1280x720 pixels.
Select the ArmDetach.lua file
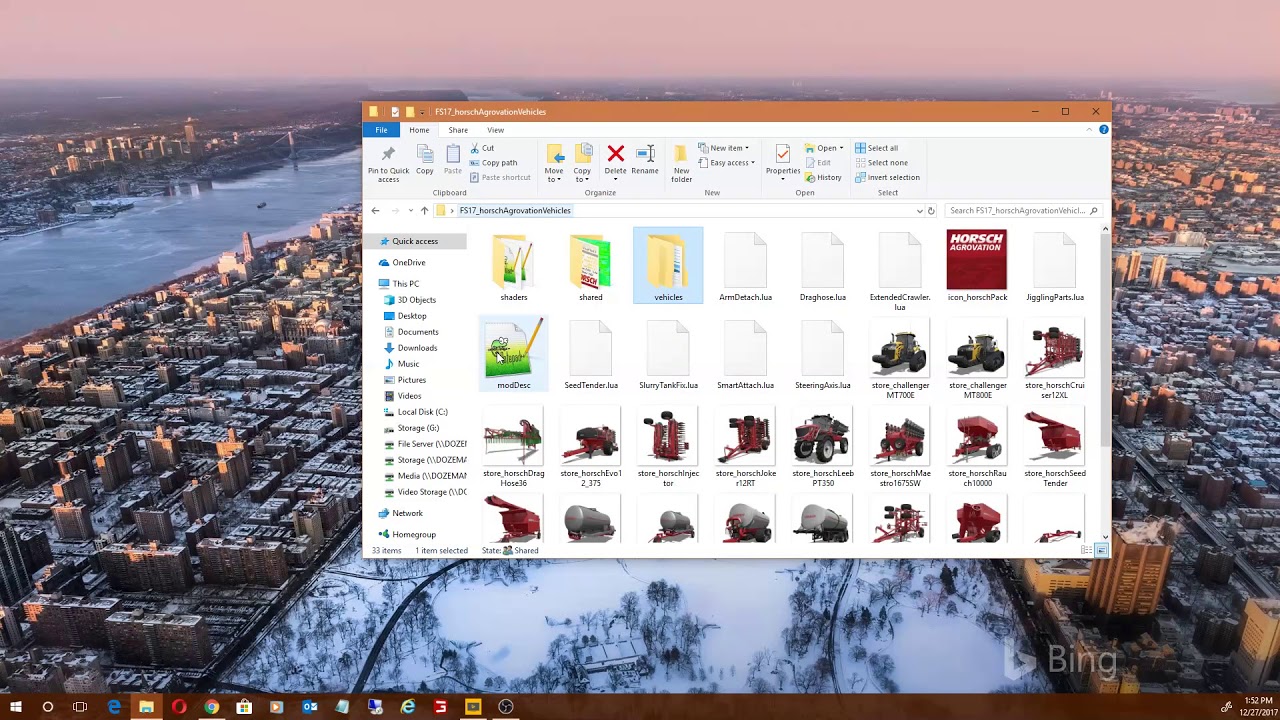click(x=745, y=266)
